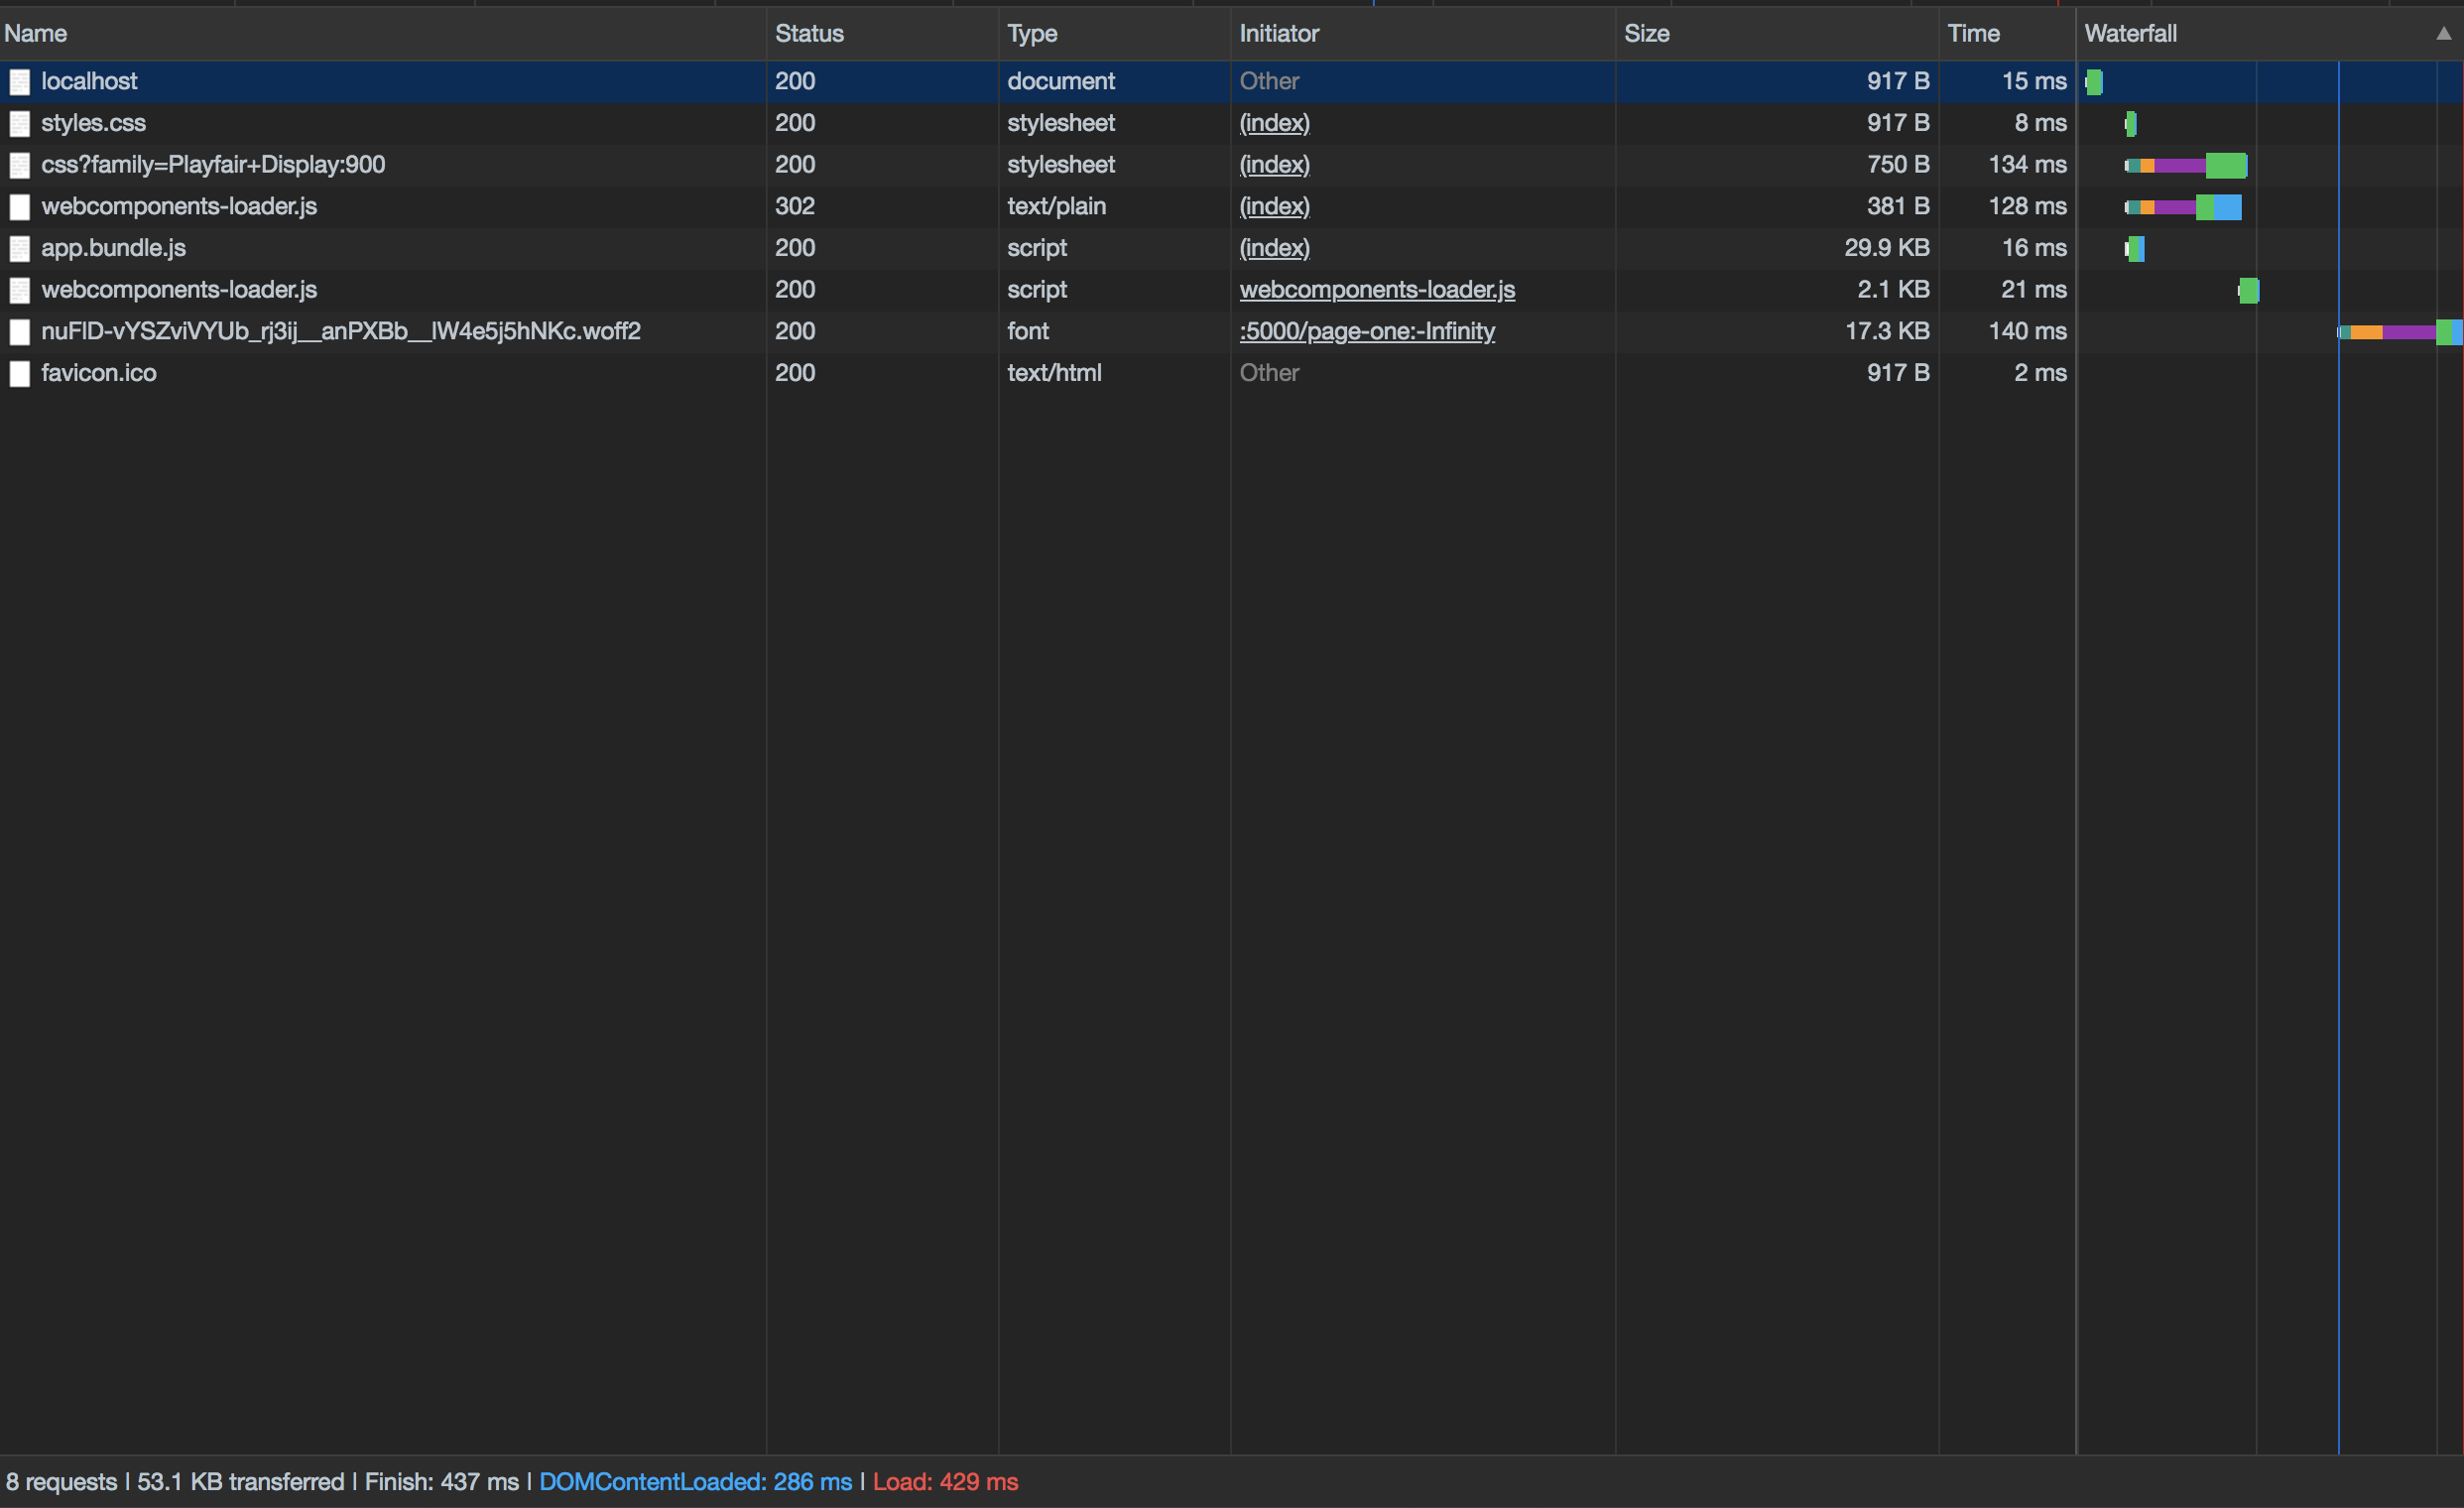The height and width of the screenshot is (1508, 2464).
Task: Click the Playfair stylesheet's waterfall timing bar
Action: coord(2186,166)
